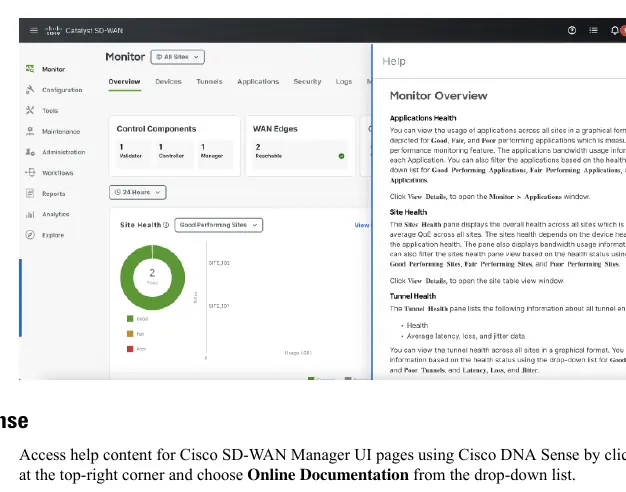The width and height of the screenshot is (626, 492).
Task: Open the All Sites dropdown
Action: coord(178,57)
